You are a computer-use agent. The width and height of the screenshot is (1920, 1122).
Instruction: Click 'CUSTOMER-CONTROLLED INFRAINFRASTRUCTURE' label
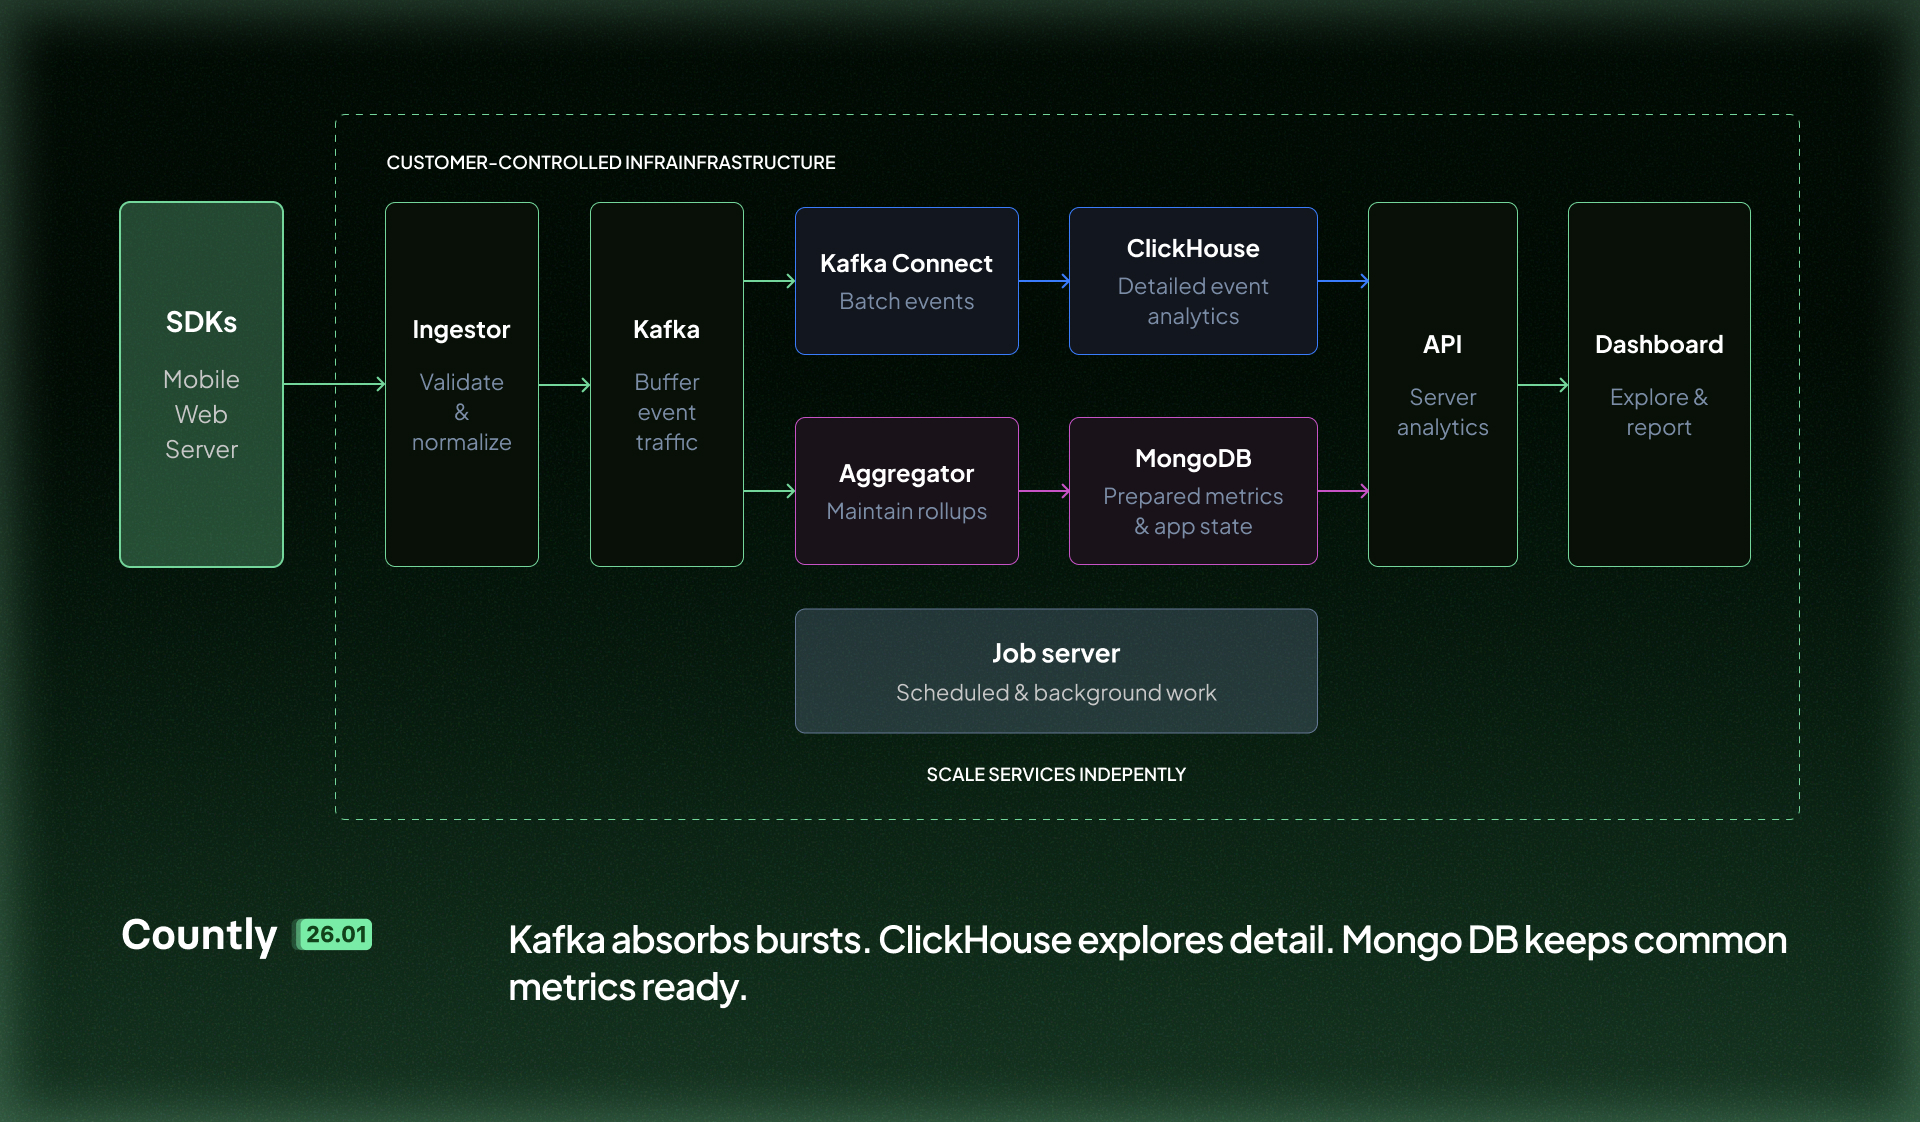tap(611, 162)
